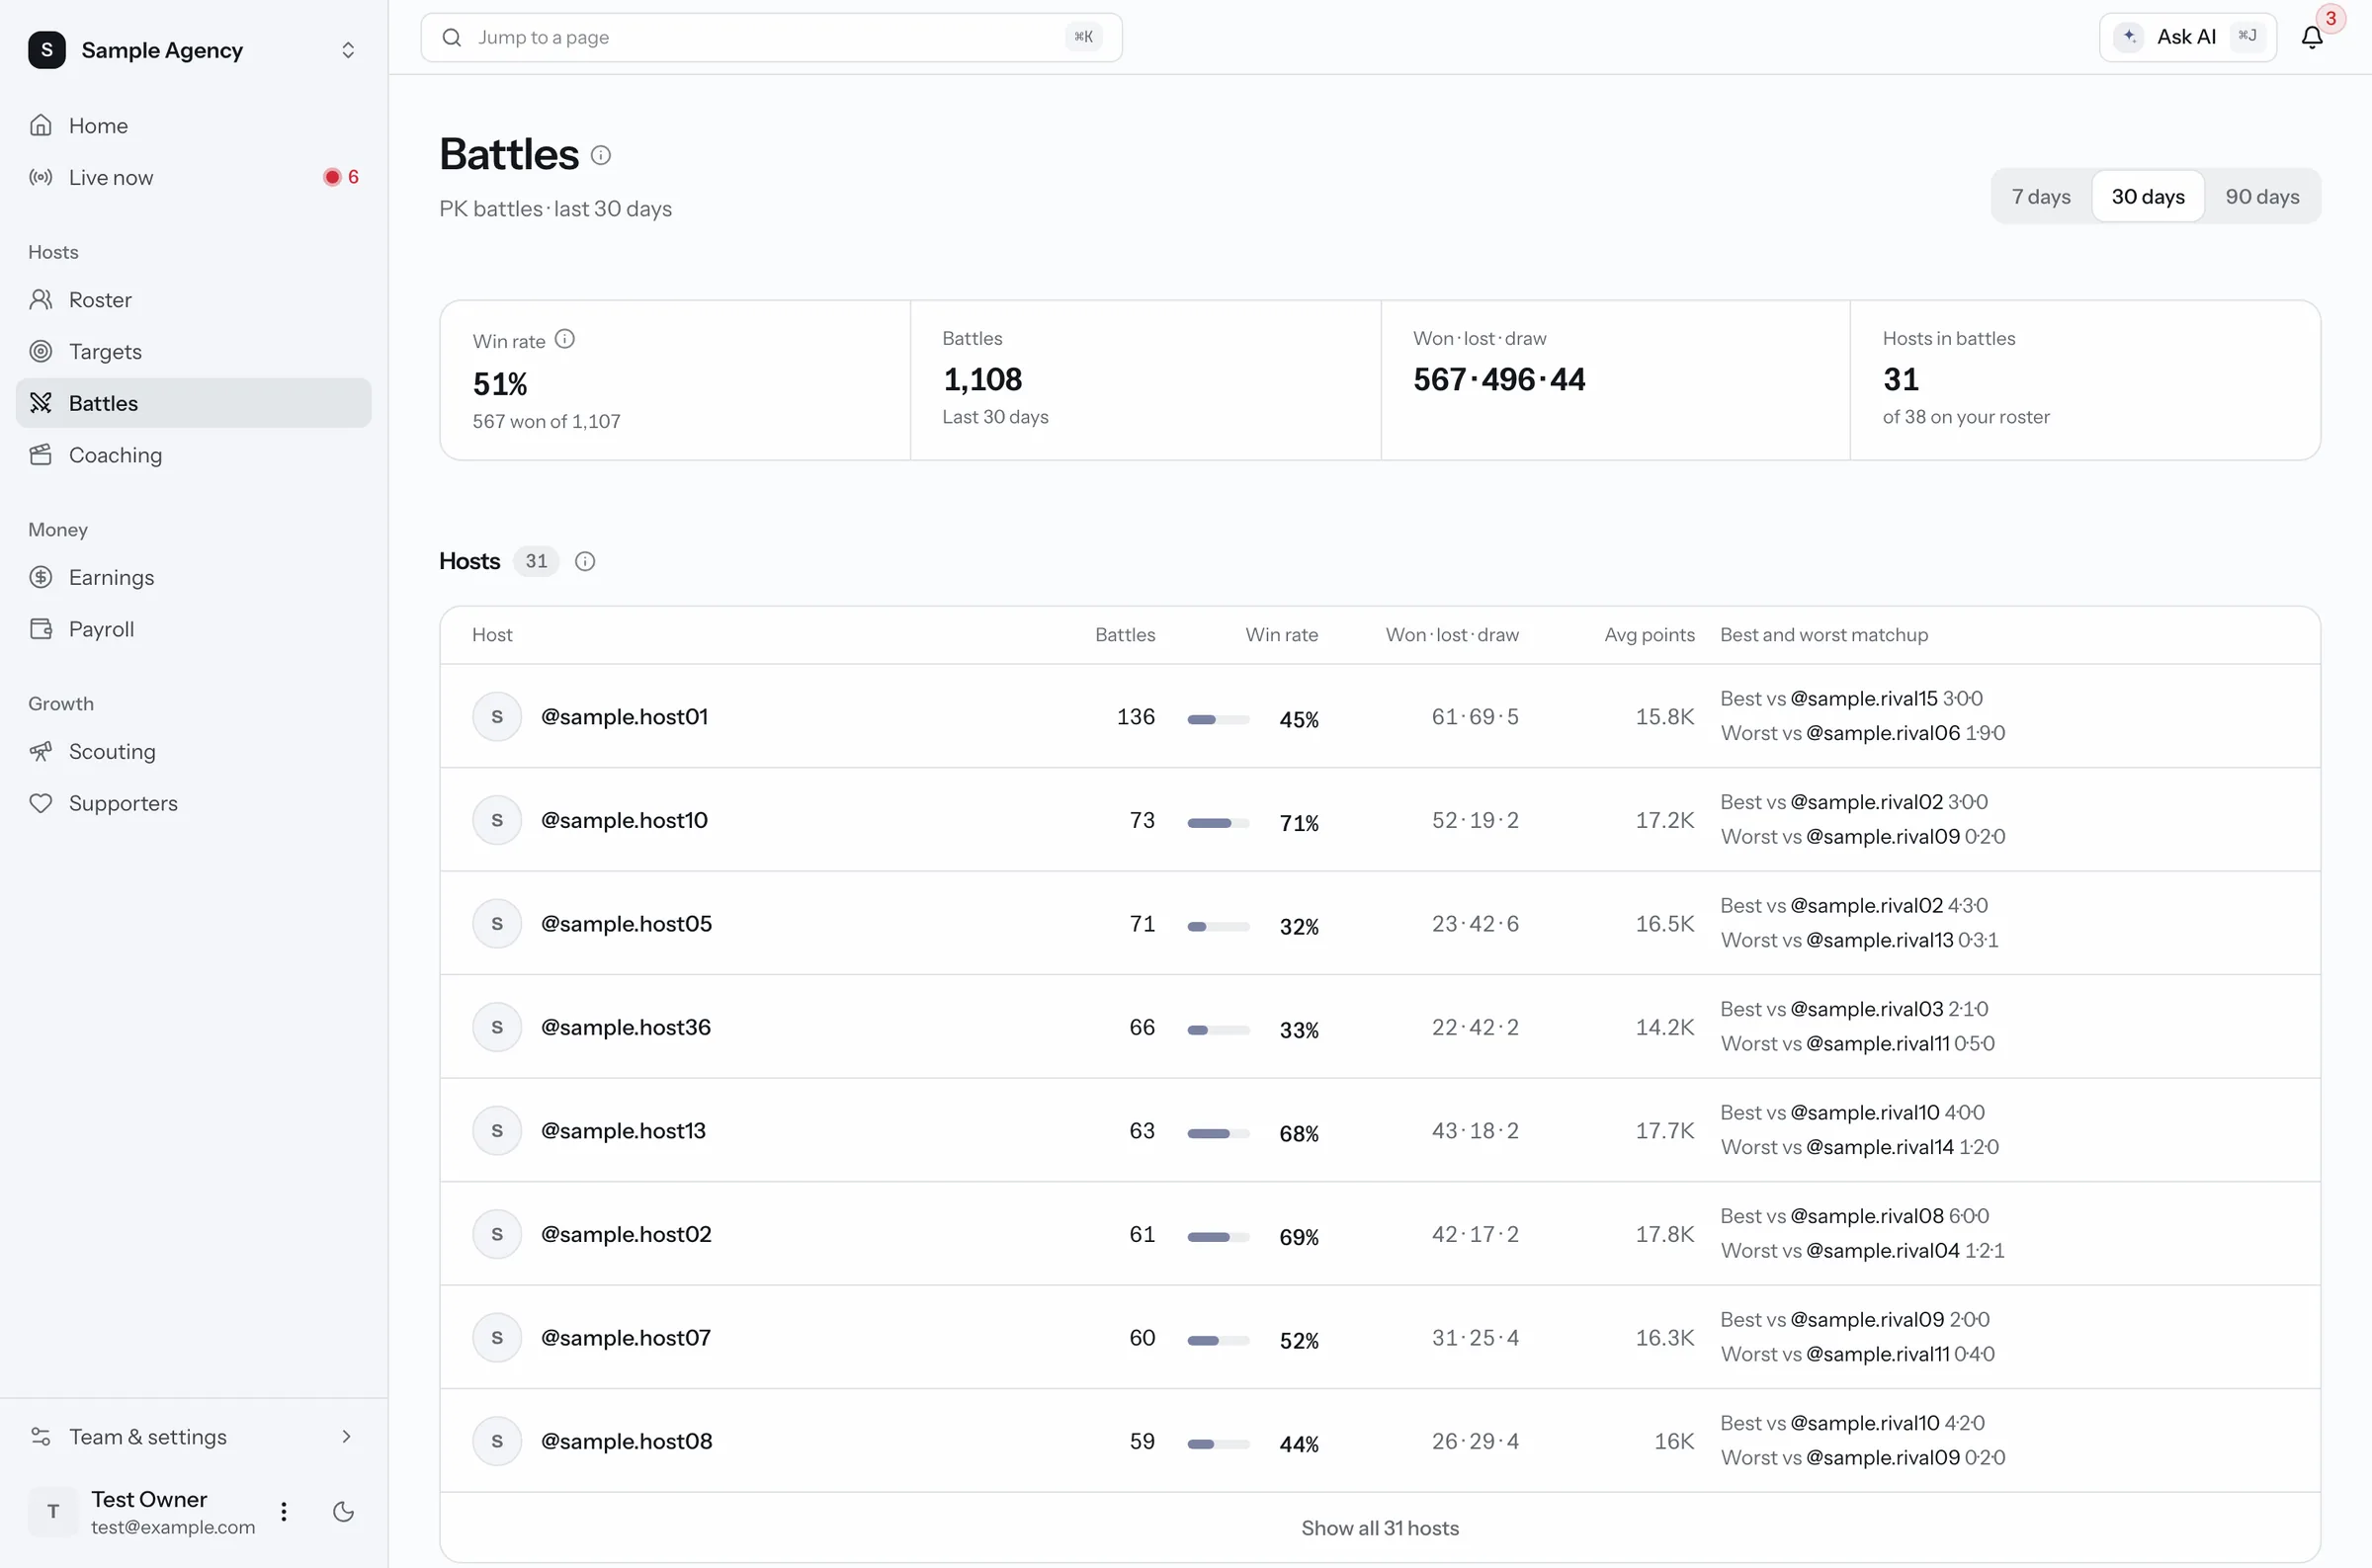Click the Sample Agency logo icon
This screenshot has height=1568, width=2372.
pyautogui.click(x=47, y=50)
